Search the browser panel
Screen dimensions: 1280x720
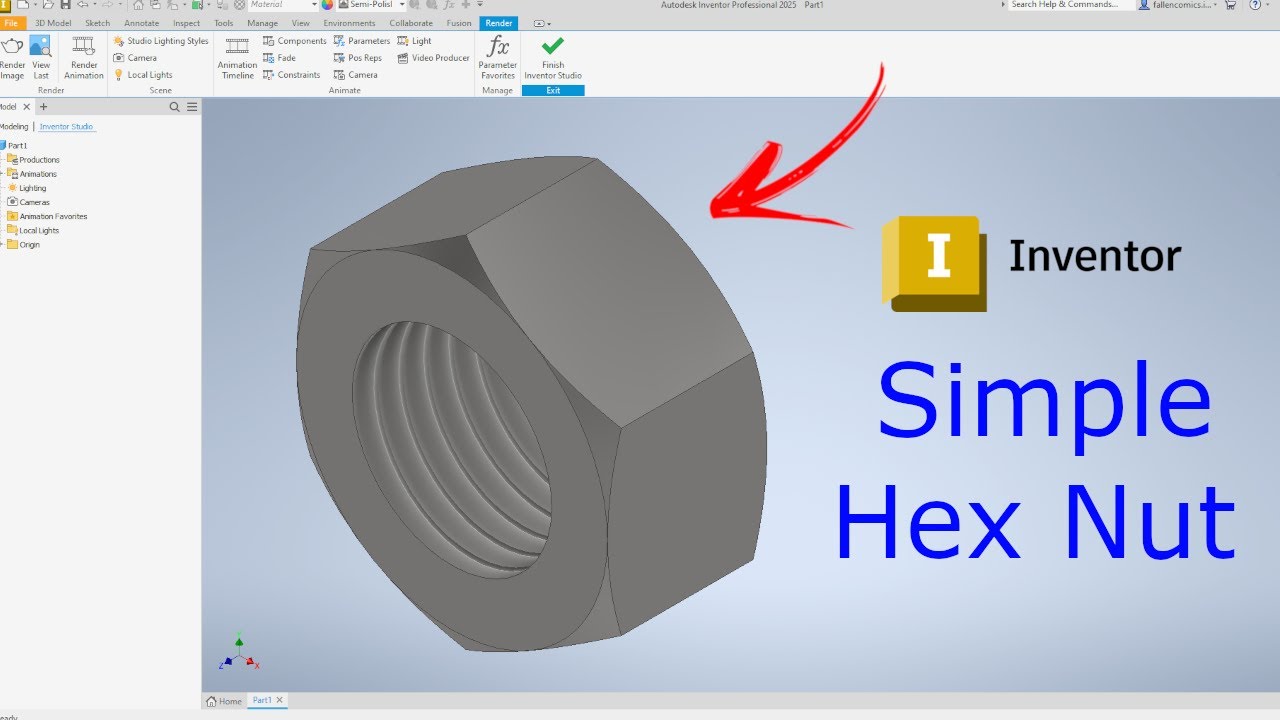[x=175, y=106]
